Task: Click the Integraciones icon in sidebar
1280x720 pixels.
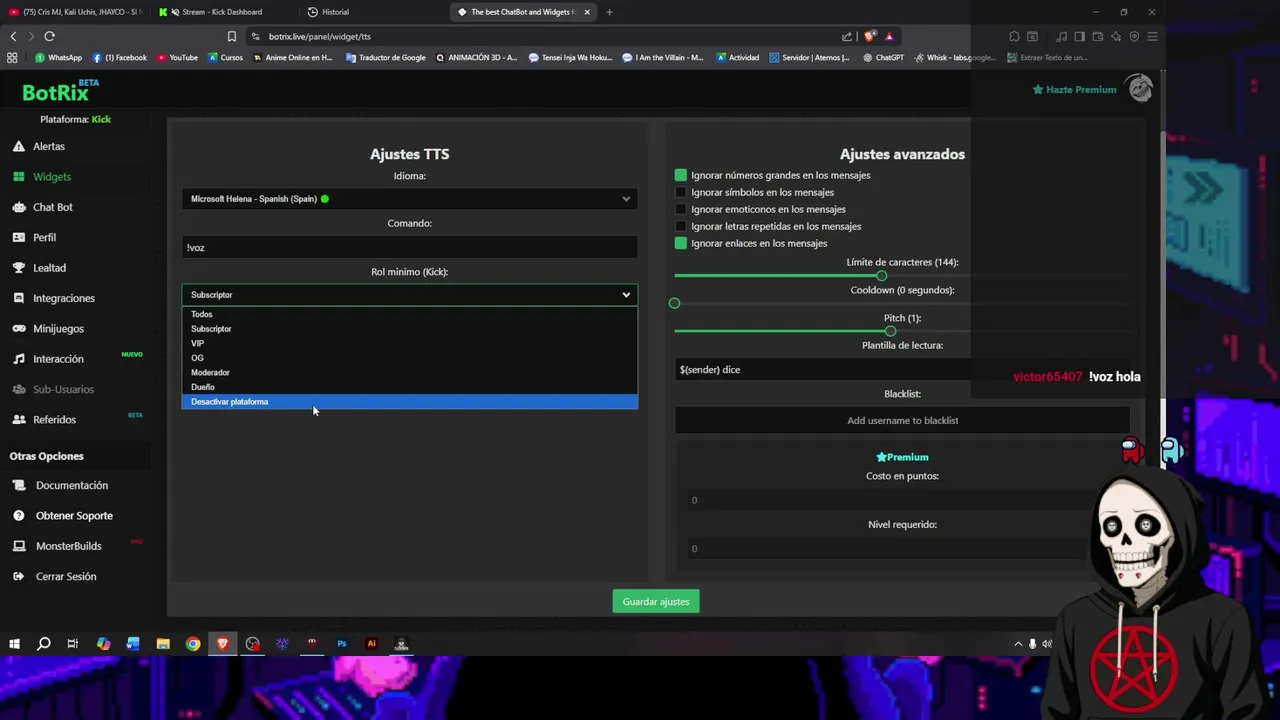Action: coord(19,298)
